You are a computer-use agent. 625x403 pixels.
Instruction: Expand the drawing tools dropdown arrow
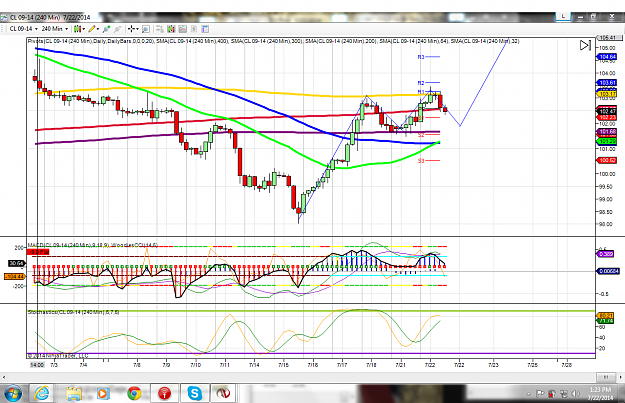tap(98, 29)
